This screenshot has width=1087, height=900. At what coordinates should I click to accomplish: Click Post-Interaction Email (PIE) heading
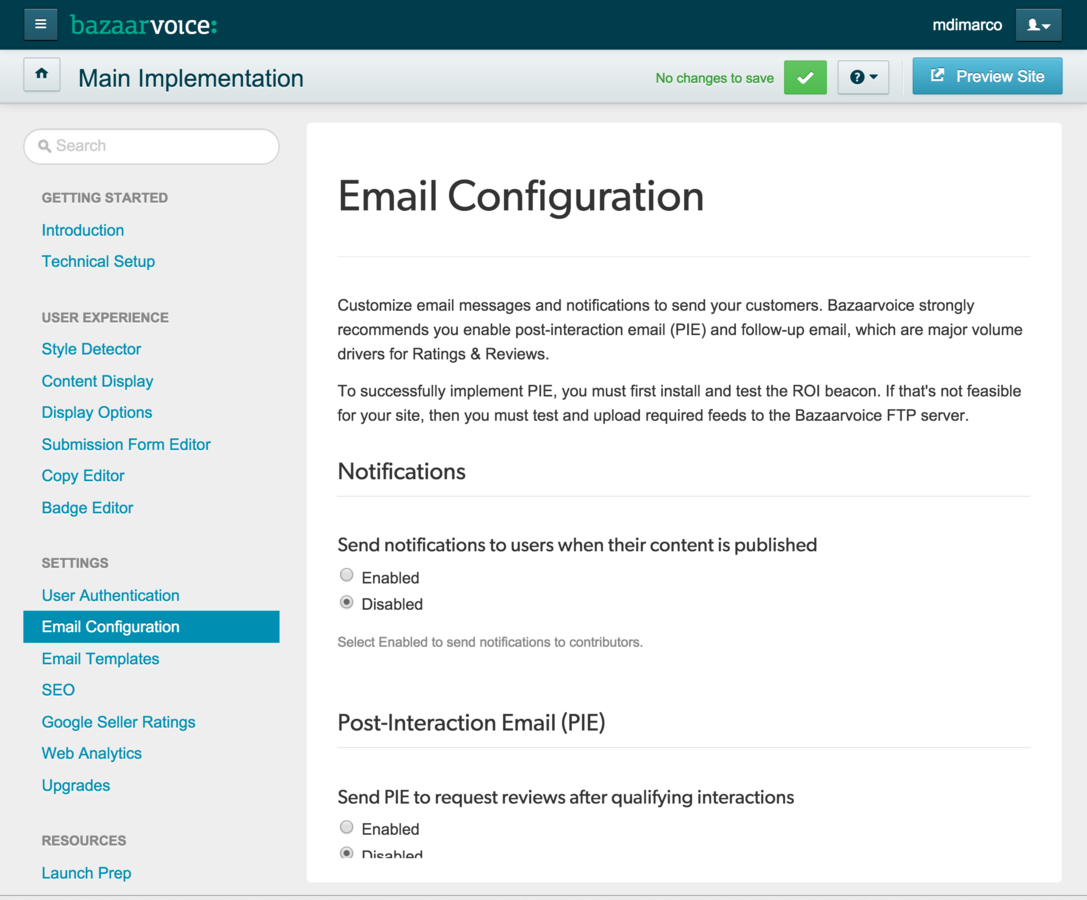pyautogui.click(x=471, y=723)
